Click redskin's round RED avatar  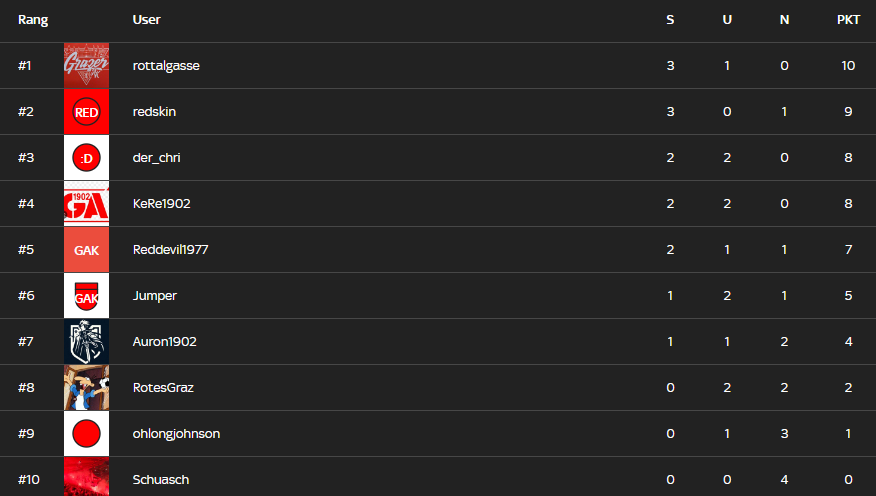[86, 112]
